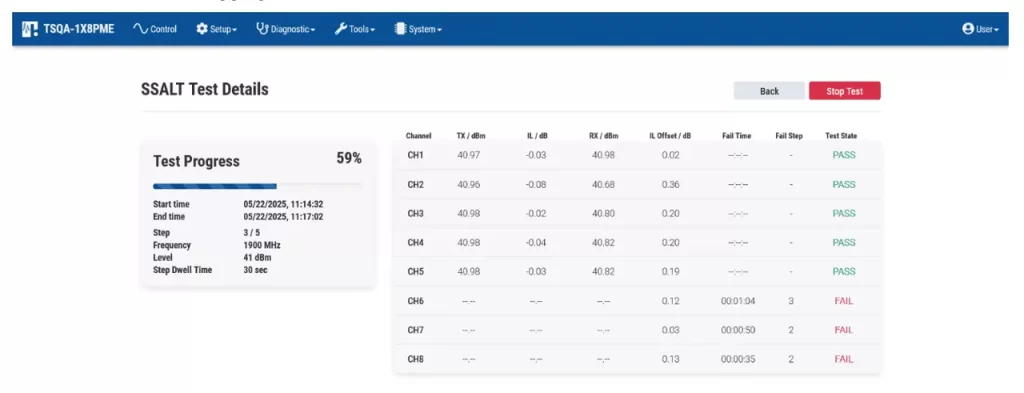The image size is (1024, 393).
Task: Click the red Stop Test button
Action: tap(844, 91)
